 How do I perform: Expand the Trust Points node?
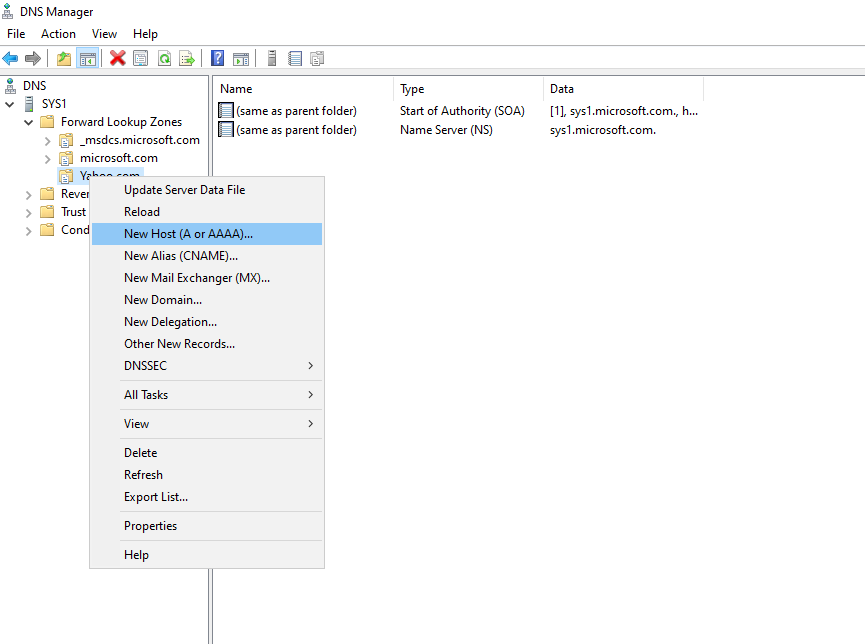click(x=29, y=212)
